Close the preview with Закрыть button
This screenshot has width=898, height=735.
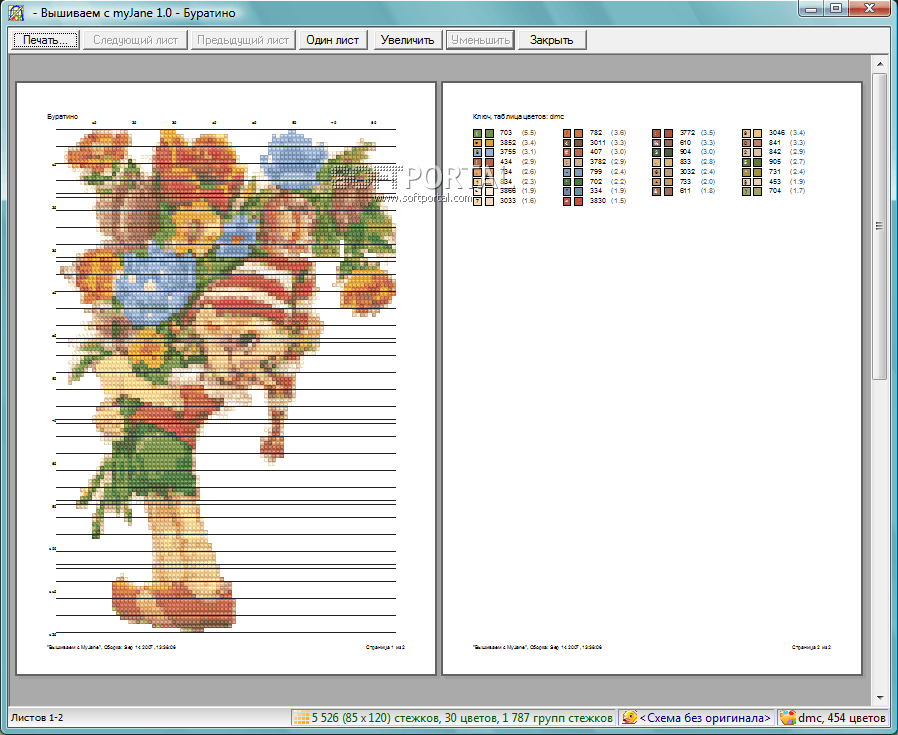point(552,40)
